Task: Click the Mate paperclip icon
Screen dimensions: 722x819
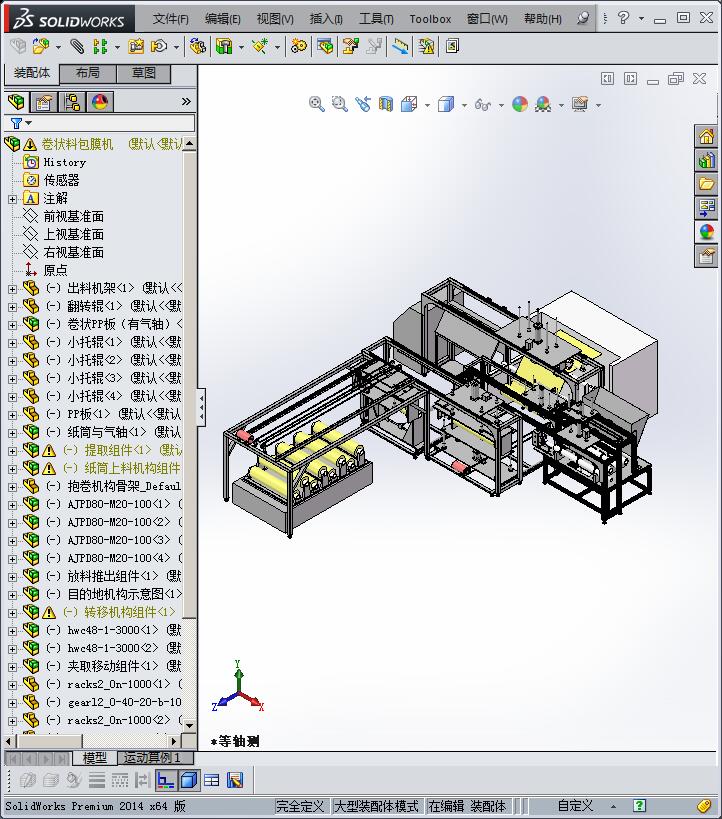Action: pyautogui.click(x=77, y=46)
